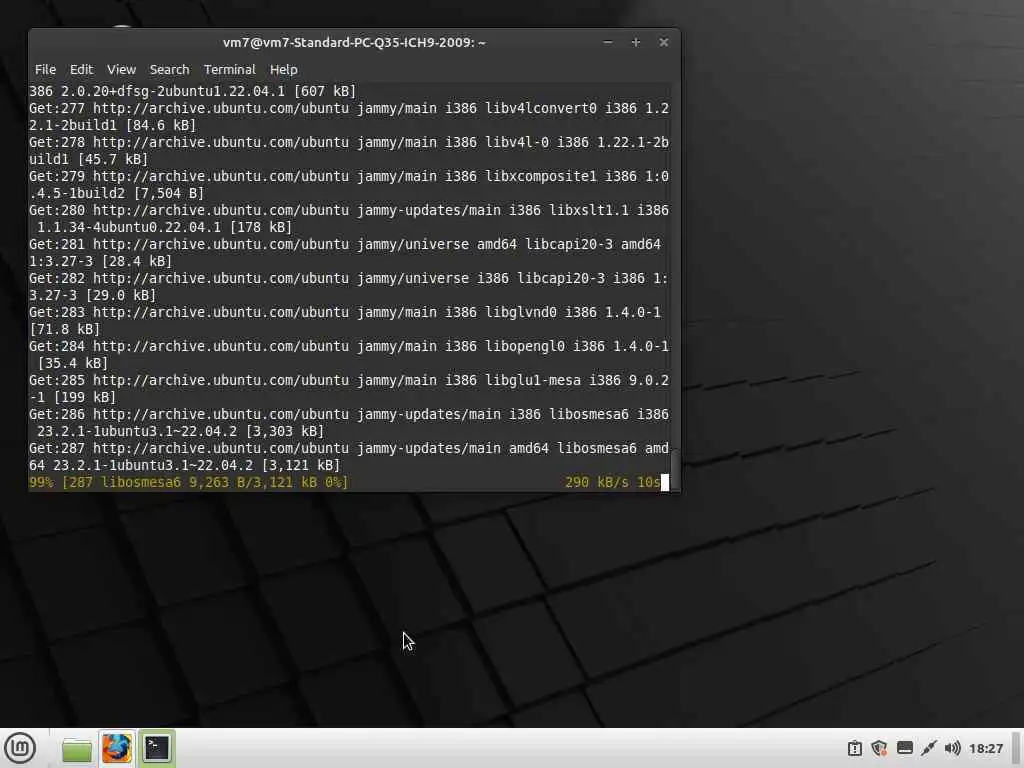Open the Help menu in terminal
Viewport: 1024px width, 768px height.
283,69
